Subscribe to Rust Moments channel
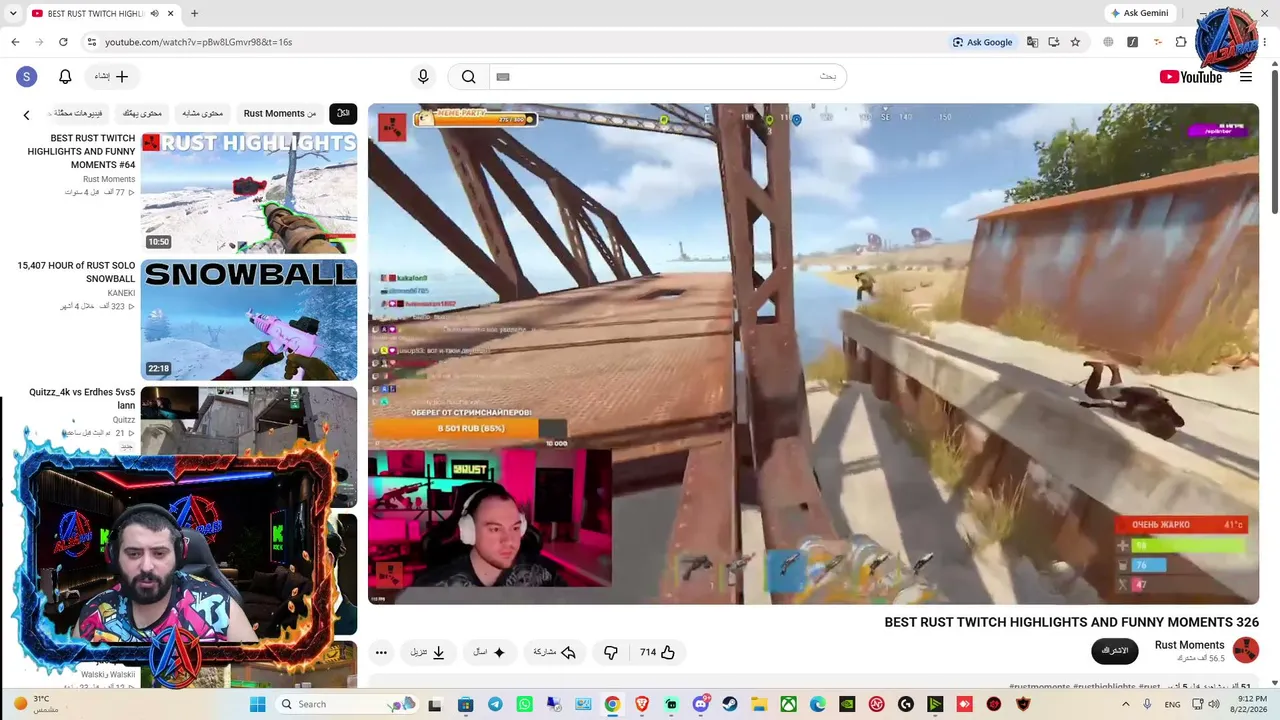1280x720 pixels. tap(1114, 651)
